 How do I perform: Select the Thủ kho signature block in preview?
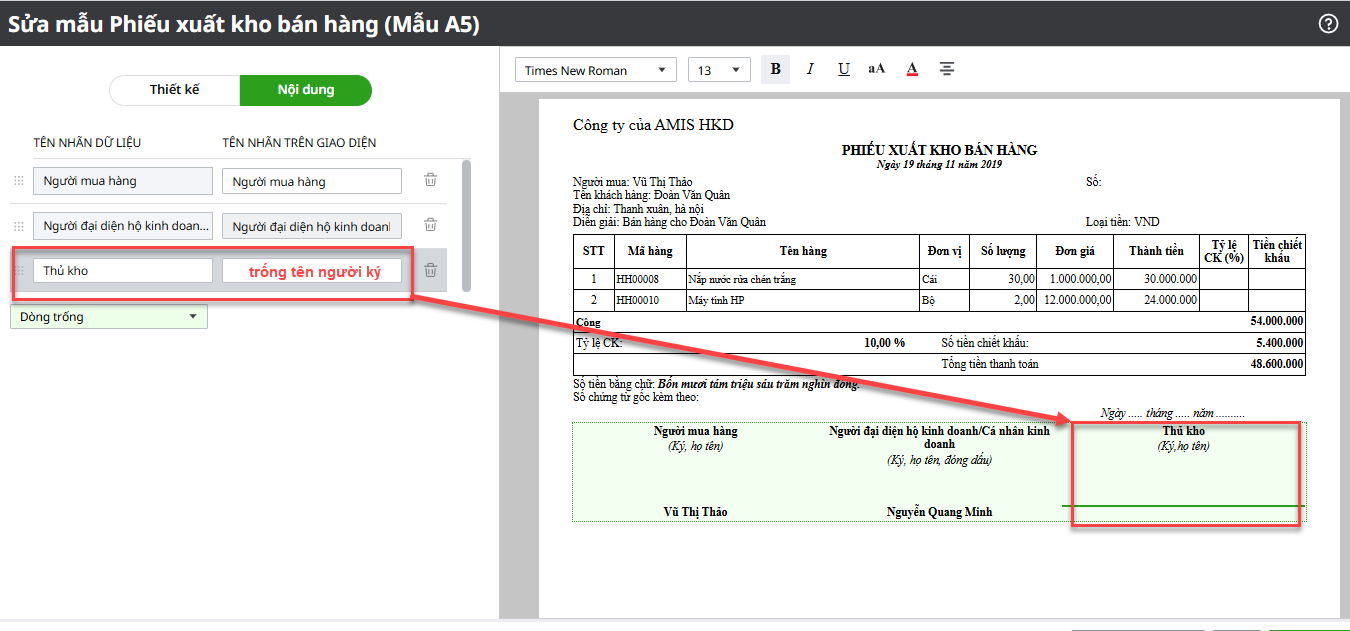tap(1184, 470)
